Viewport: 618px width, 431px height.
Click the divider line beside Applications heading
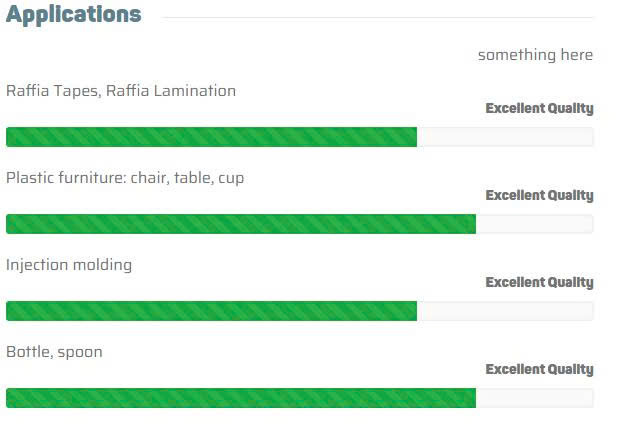coord(378,17)
